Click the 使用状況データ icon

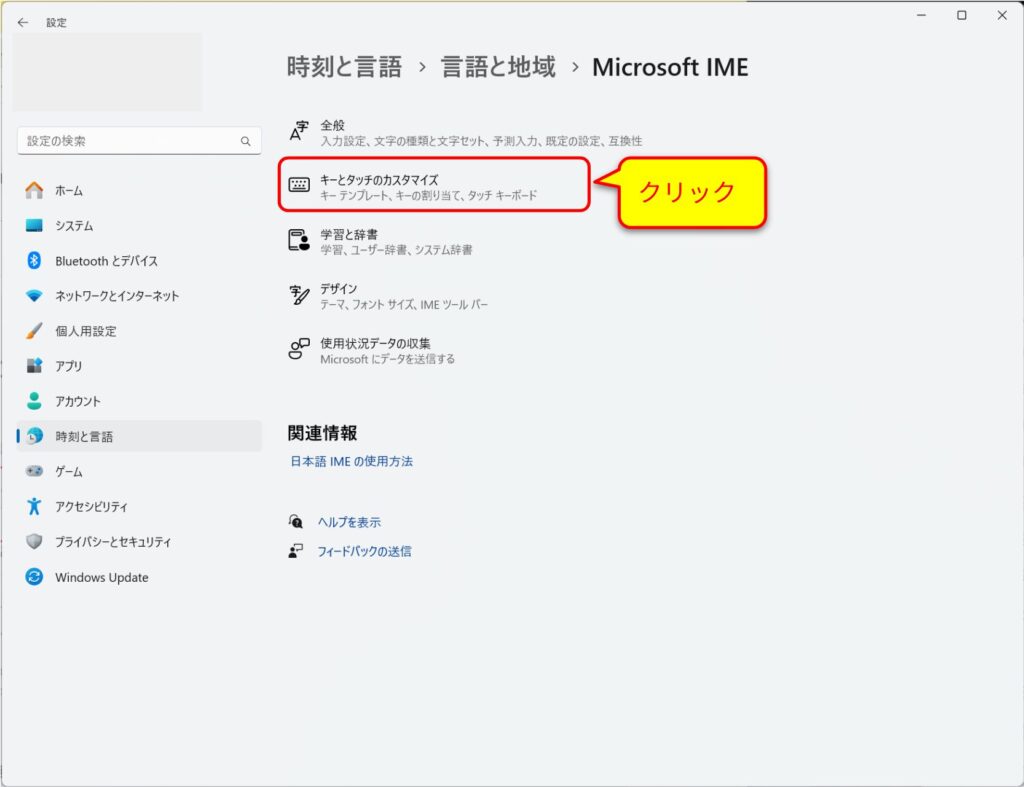[x=299, y=349]
